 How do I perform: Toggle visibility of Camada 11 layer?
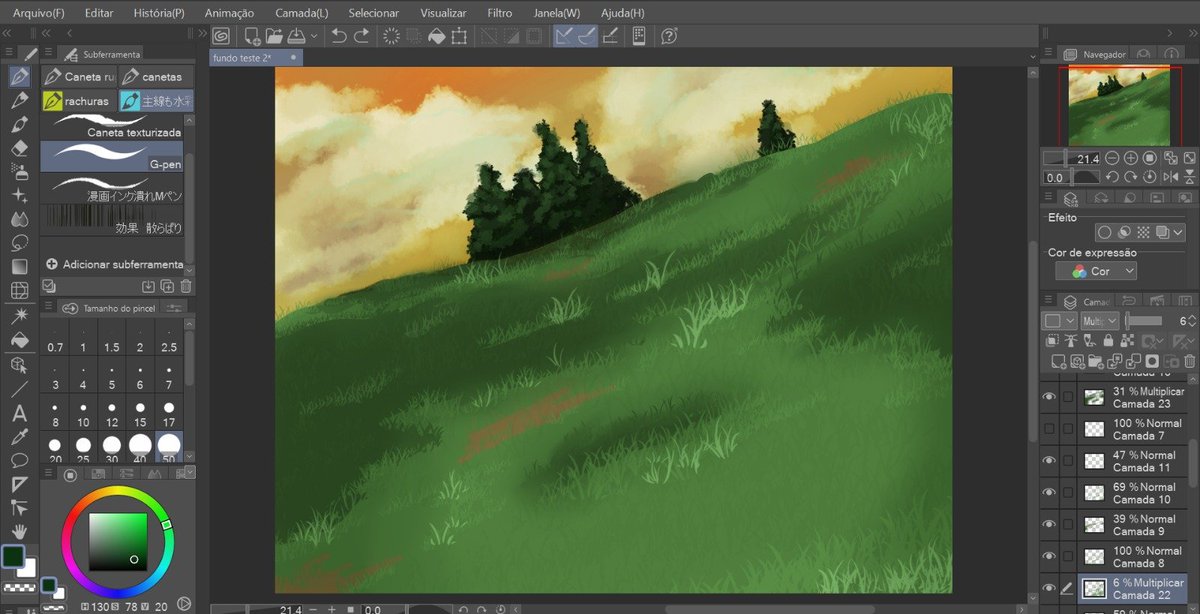[1049, 461]
